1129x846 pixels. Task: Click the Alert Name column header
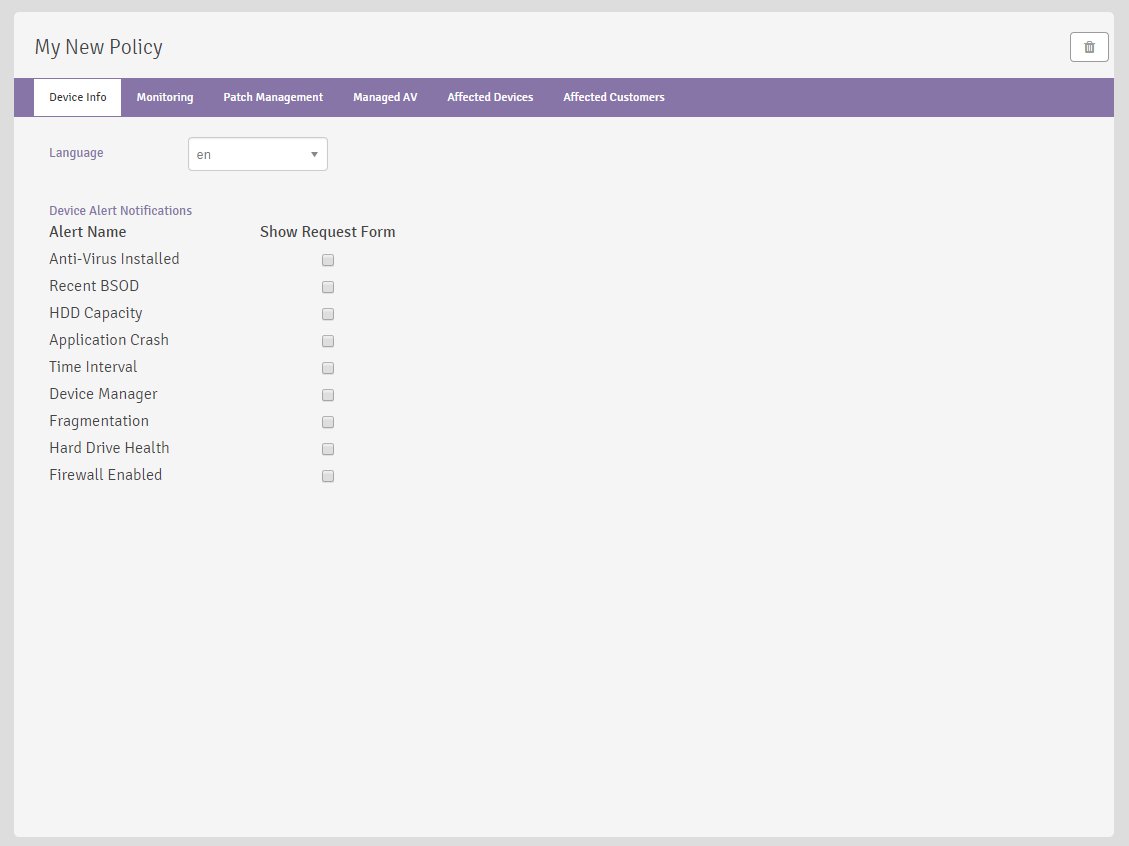tap(88, 232)
